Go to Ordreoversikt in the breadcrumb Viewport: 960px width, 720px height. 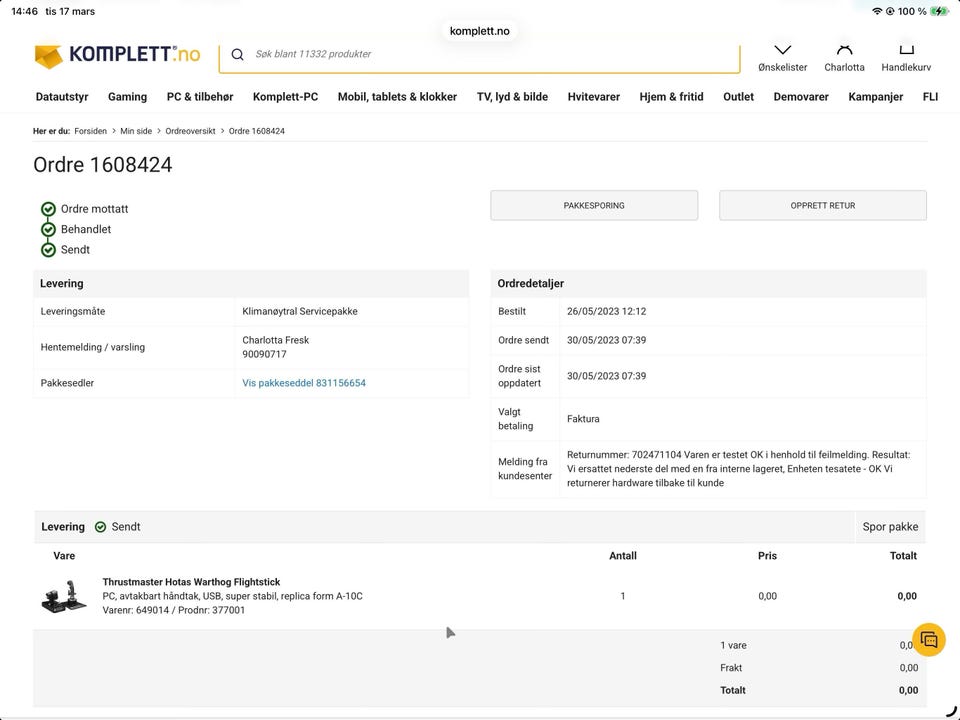pos(190,131)
